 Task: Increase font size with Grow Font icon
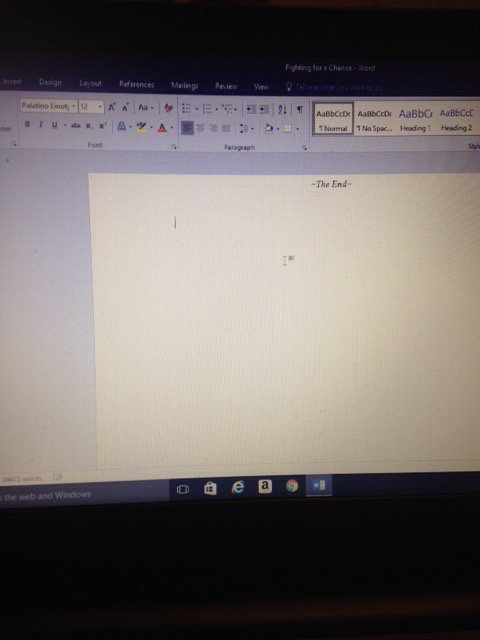[x=111, y=108]
